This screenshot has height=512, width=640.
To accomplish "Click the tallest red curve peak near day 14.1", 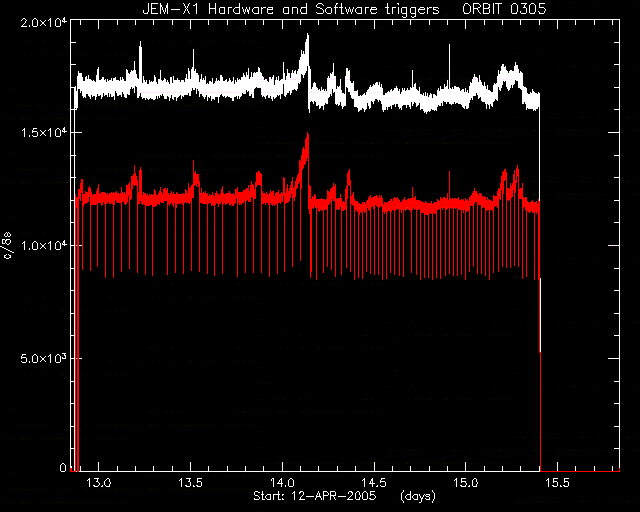I will 307,135.
